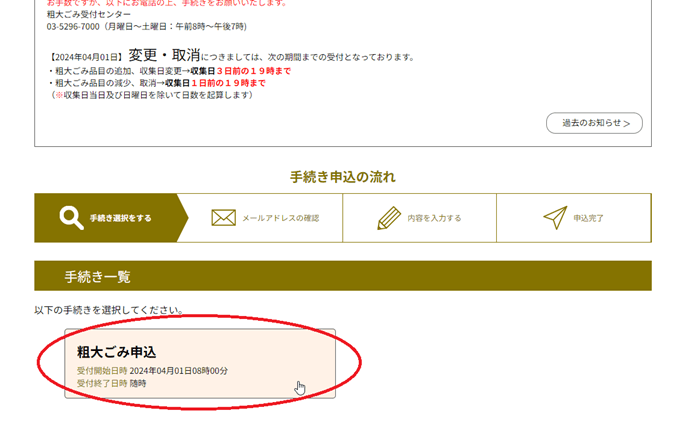Screen dimensions: 700x440
Task: Click 受付開始日時 2024年04月01日08時00分 text
Action: coord(152,371)
